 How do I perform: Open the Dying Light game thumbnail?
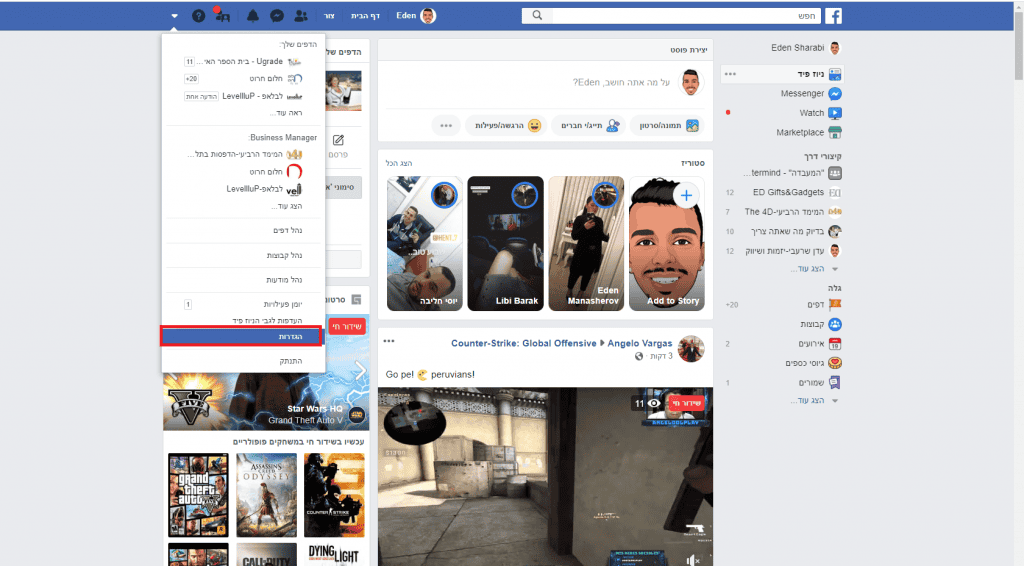tap(334, 554)
